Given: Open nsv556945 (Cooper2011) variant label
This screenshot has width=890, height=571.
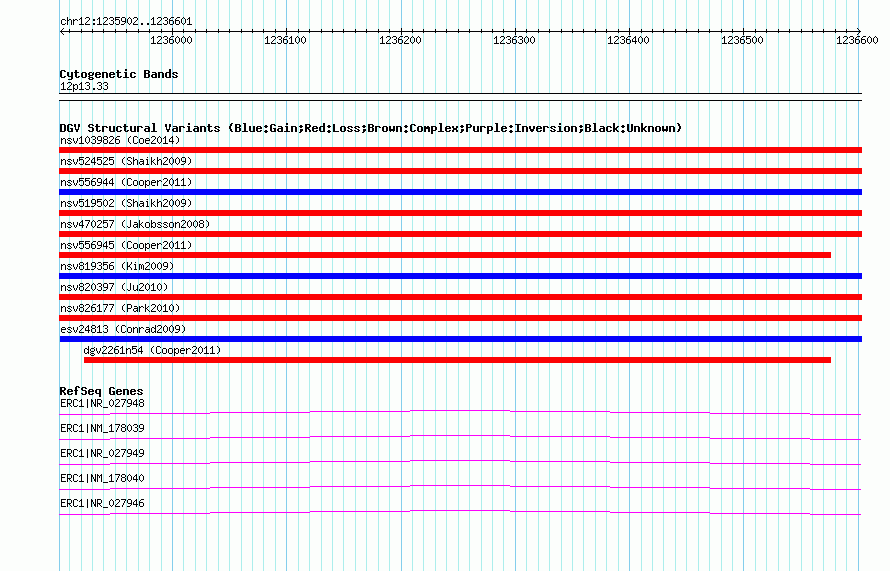Looking at the screenshot, I should 126,245.
